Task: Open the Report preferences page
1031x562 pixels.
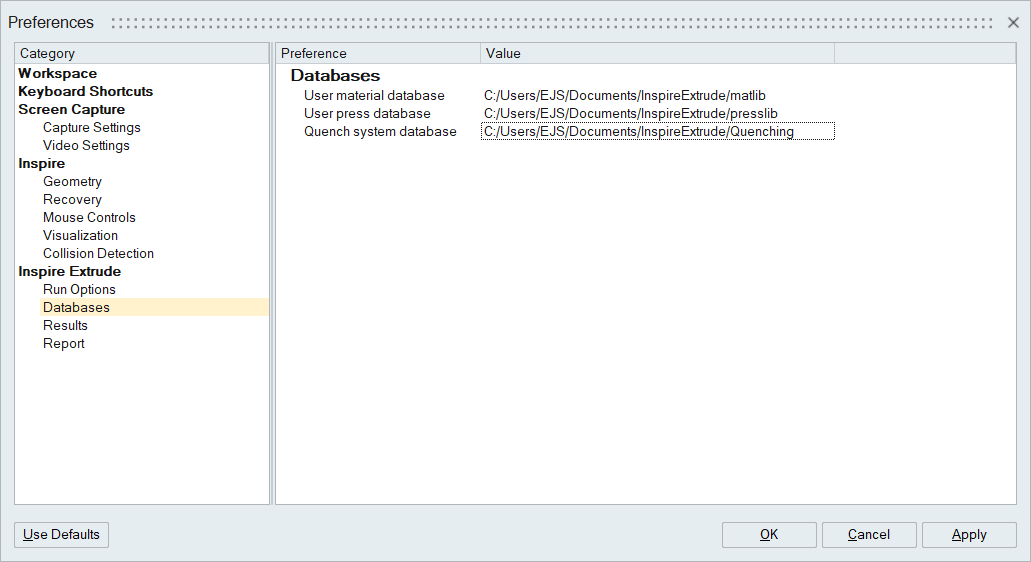Action: tap(63, 344)
